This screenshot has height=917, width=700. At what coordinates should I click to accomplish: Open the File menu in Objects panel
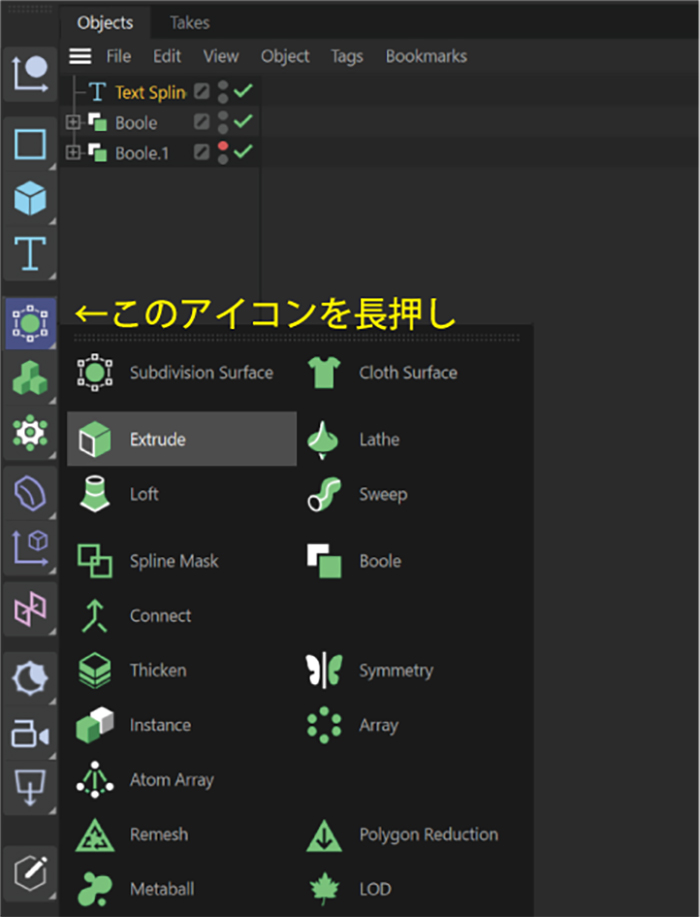pos(119,56)
